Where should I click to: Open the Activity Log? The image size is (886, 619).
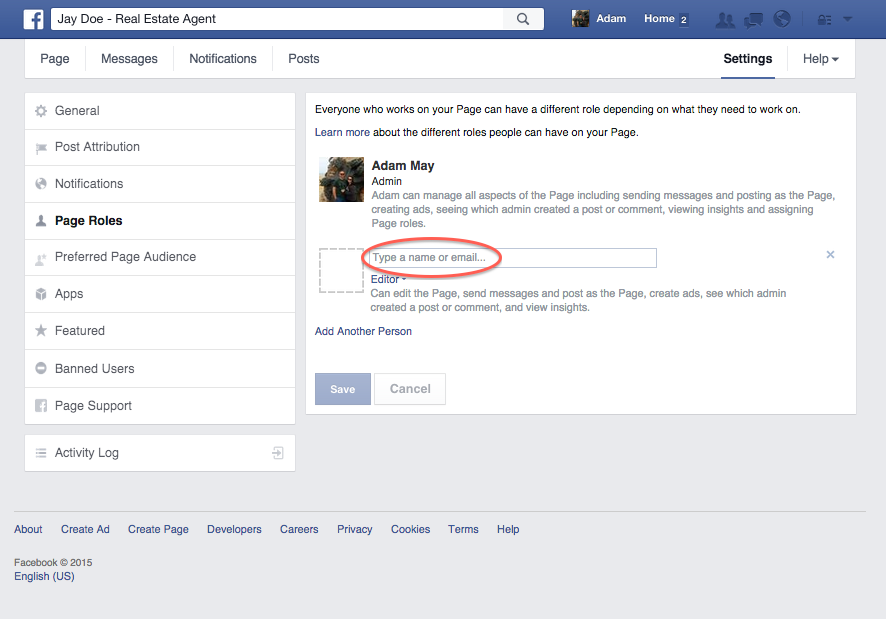pos(160,453)
